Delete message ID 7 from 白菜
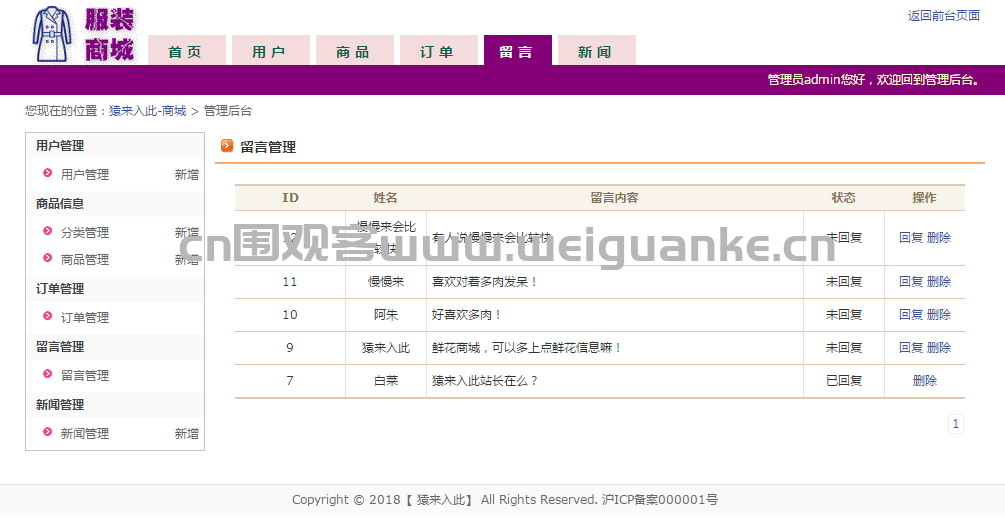Viewport: 1005px width, 522px height. 925,380
